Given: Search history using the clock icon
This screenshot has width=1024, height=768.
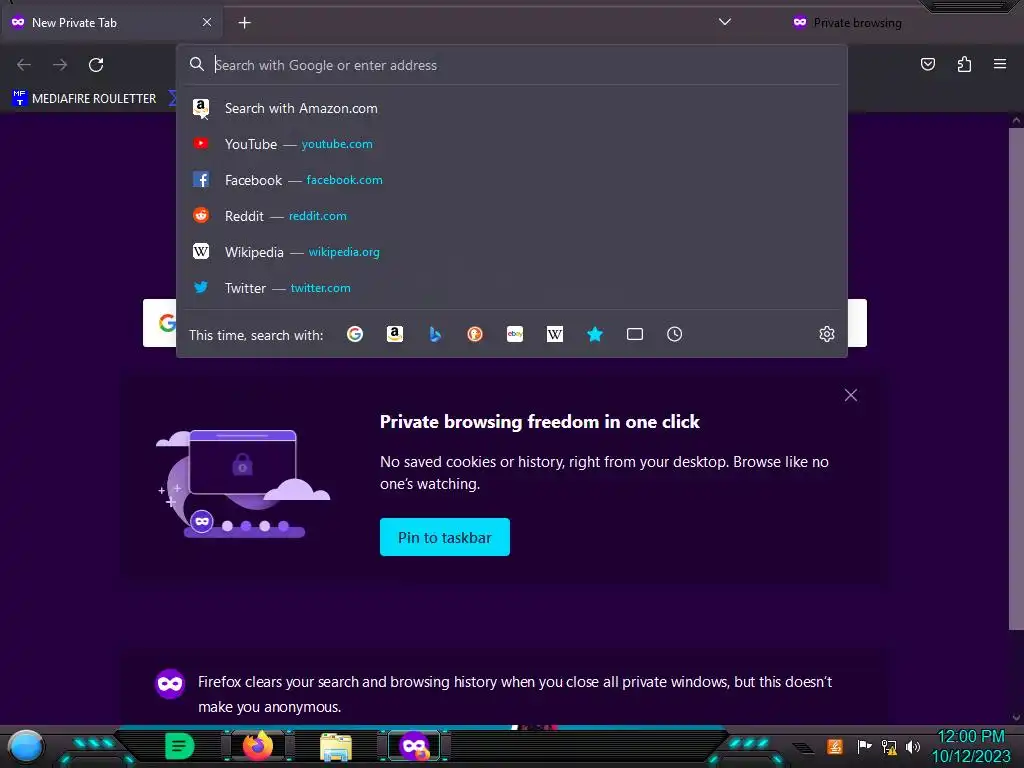Looking at the screenshot, I should pyautogui.click(x=675, y=334).
